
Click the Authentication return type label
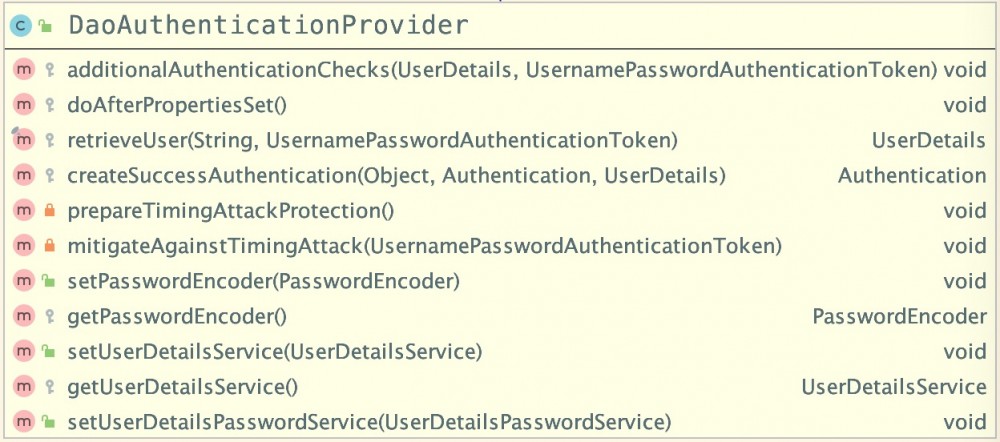pos(911,176)
